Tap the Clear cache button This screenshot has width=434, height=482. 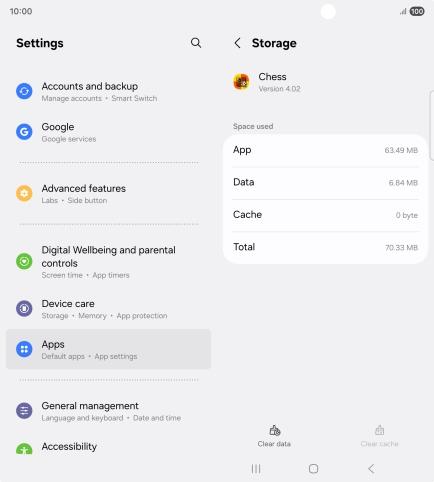pyautogui.click(x=379, y=436)
